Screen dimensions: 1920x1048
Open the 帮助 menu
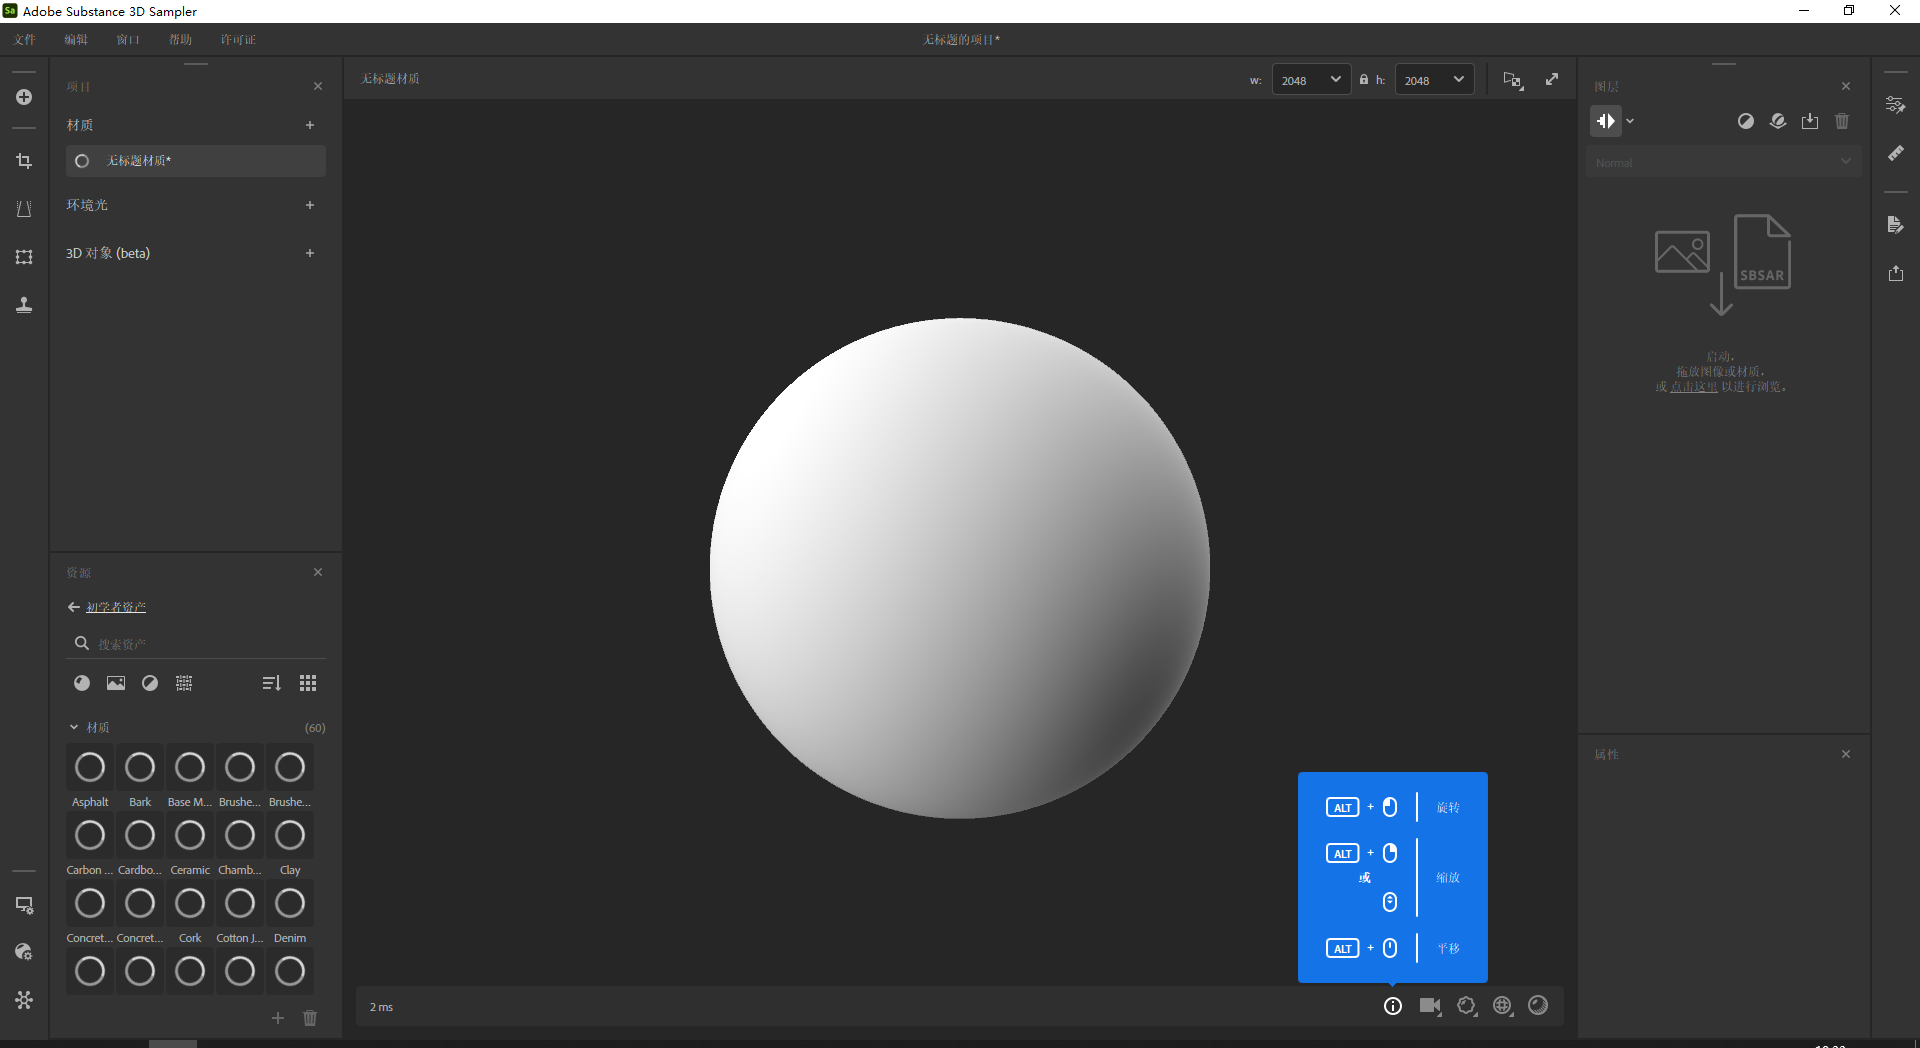point(180,39)
